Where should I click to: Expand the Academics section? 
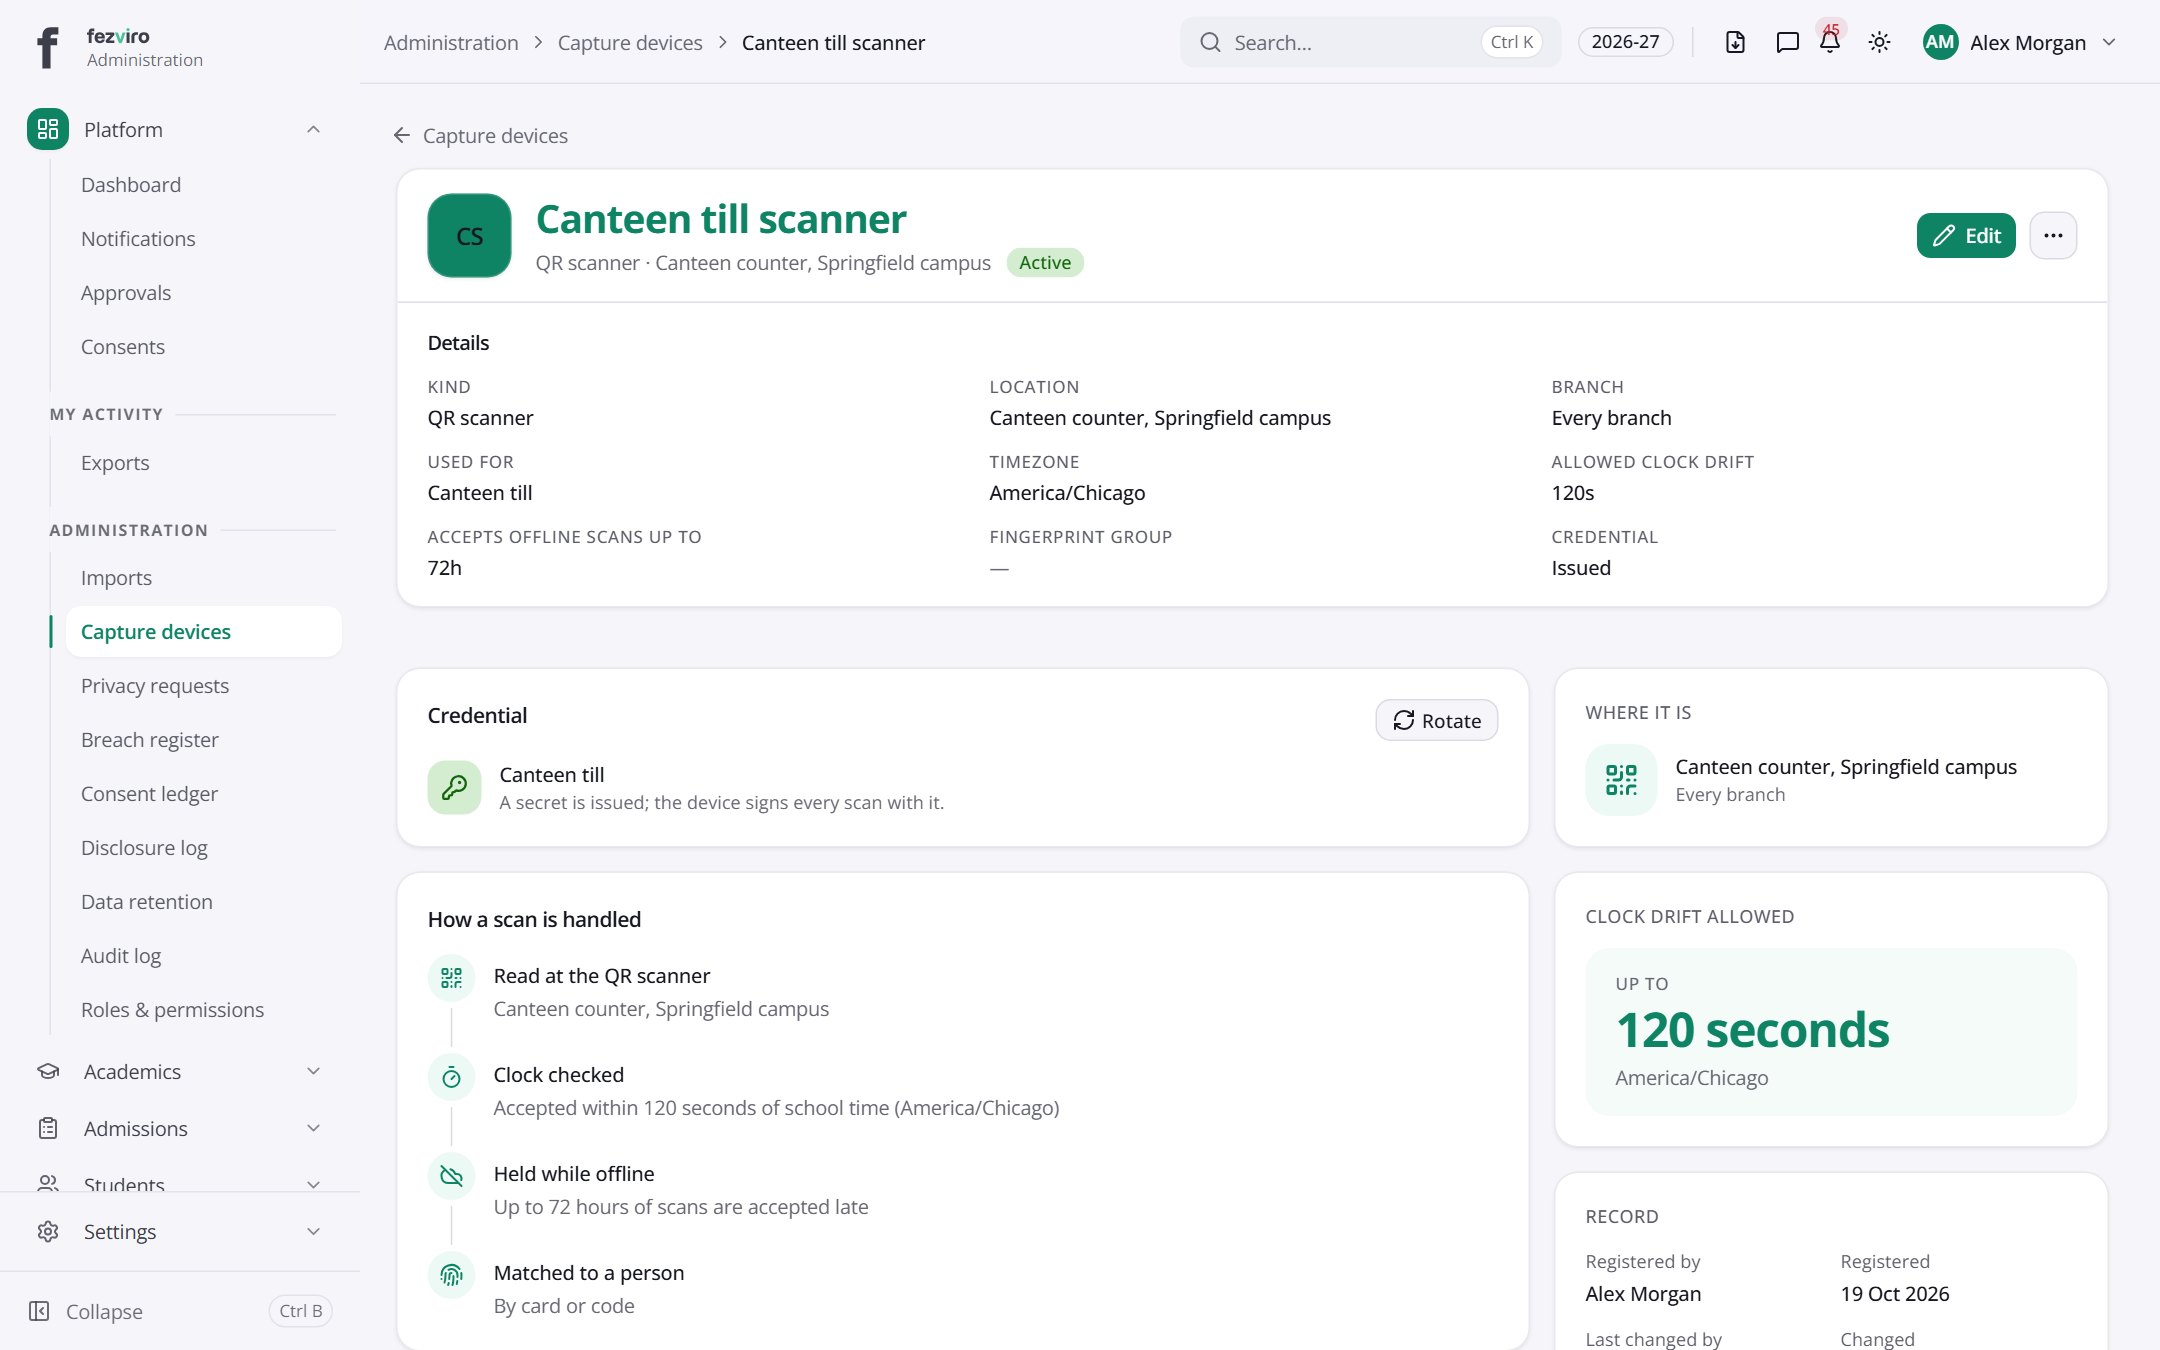pos(180,1071)
